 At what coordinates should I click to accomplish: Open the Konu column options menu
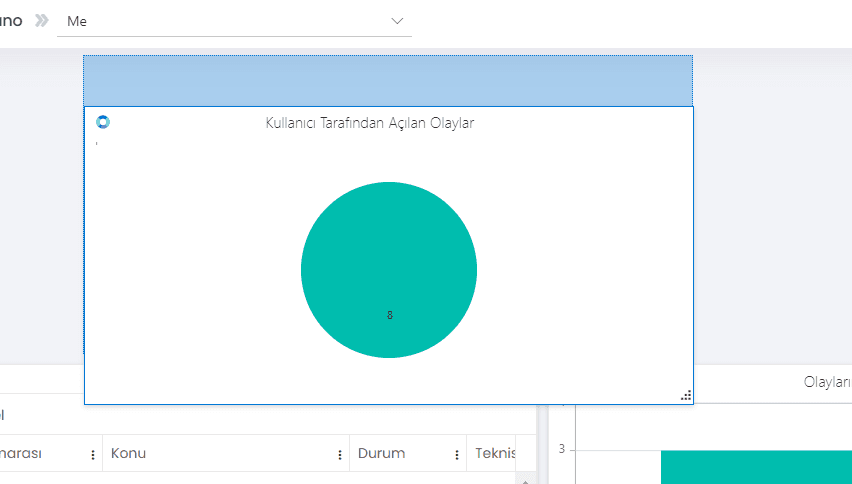[340, 455]
